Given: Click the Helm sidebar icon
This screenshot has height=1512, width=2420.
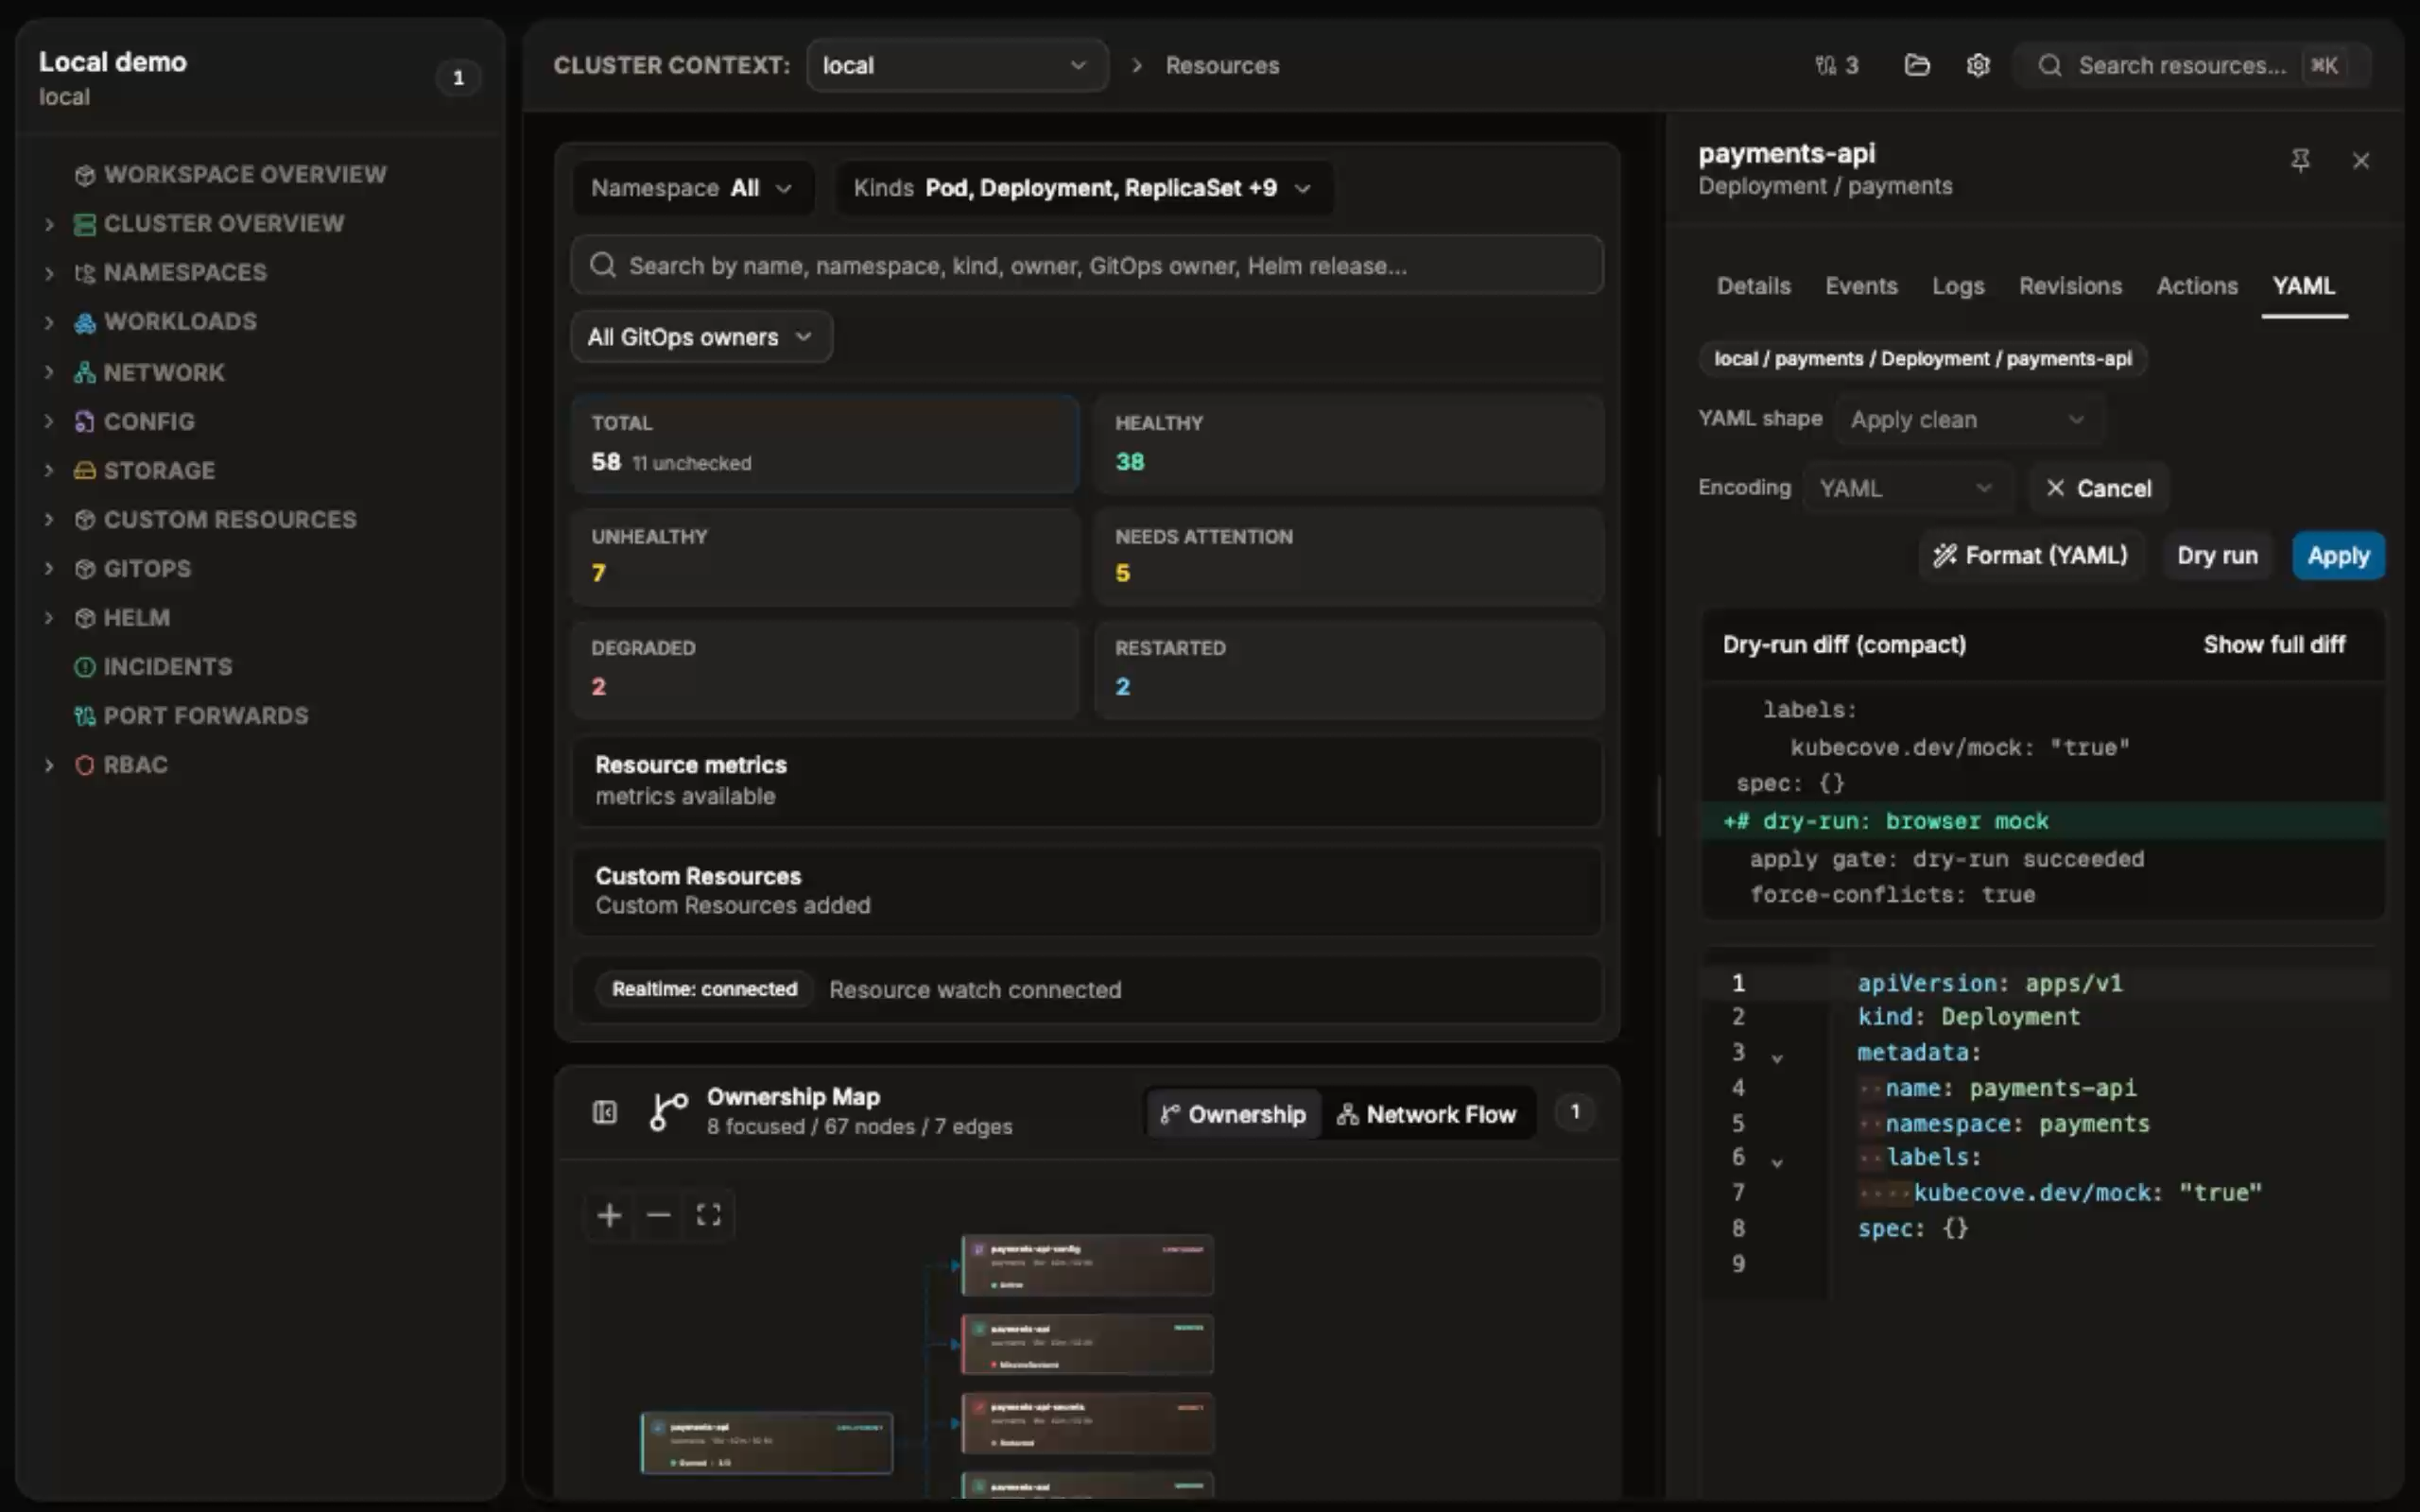Looking at the screenshot, I should click(85, 617).
